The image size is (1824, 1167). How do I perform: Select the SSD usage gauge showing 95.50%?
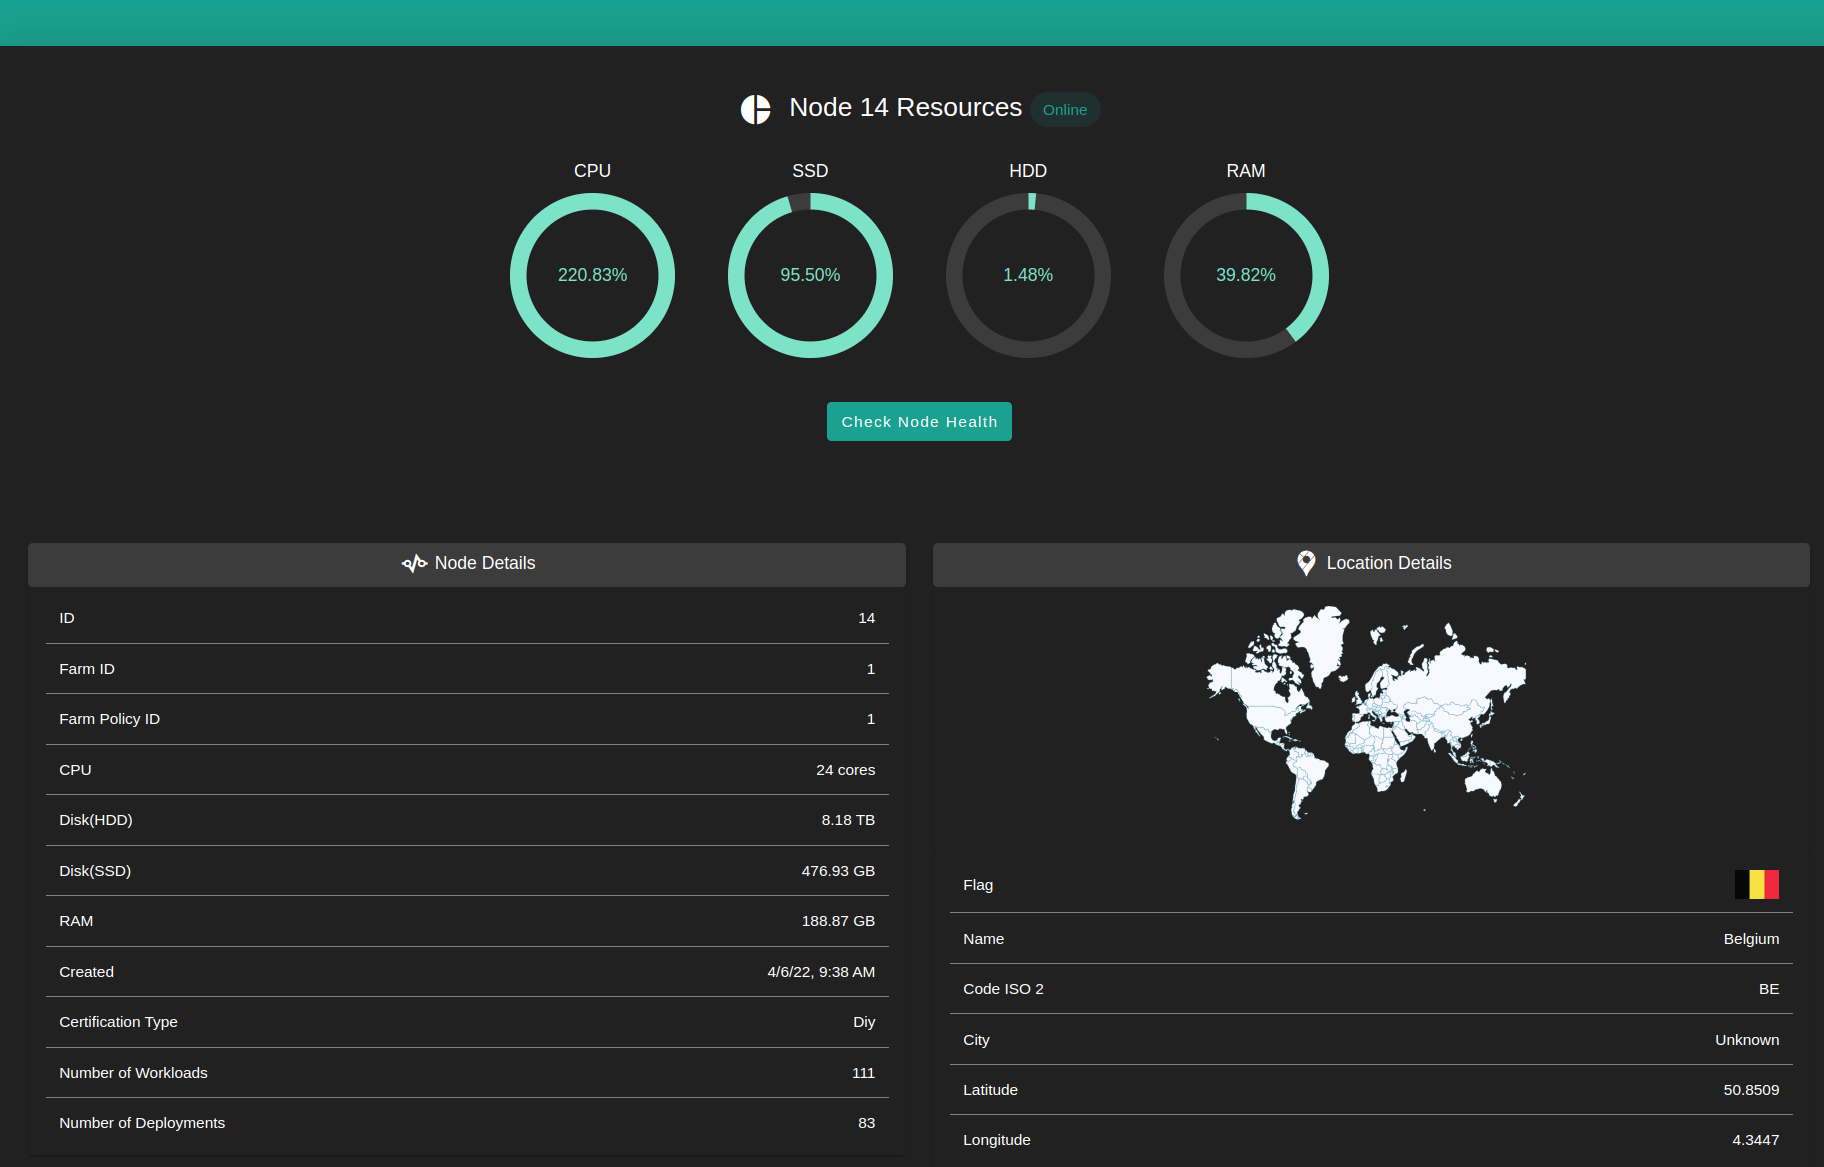point(810,275)
